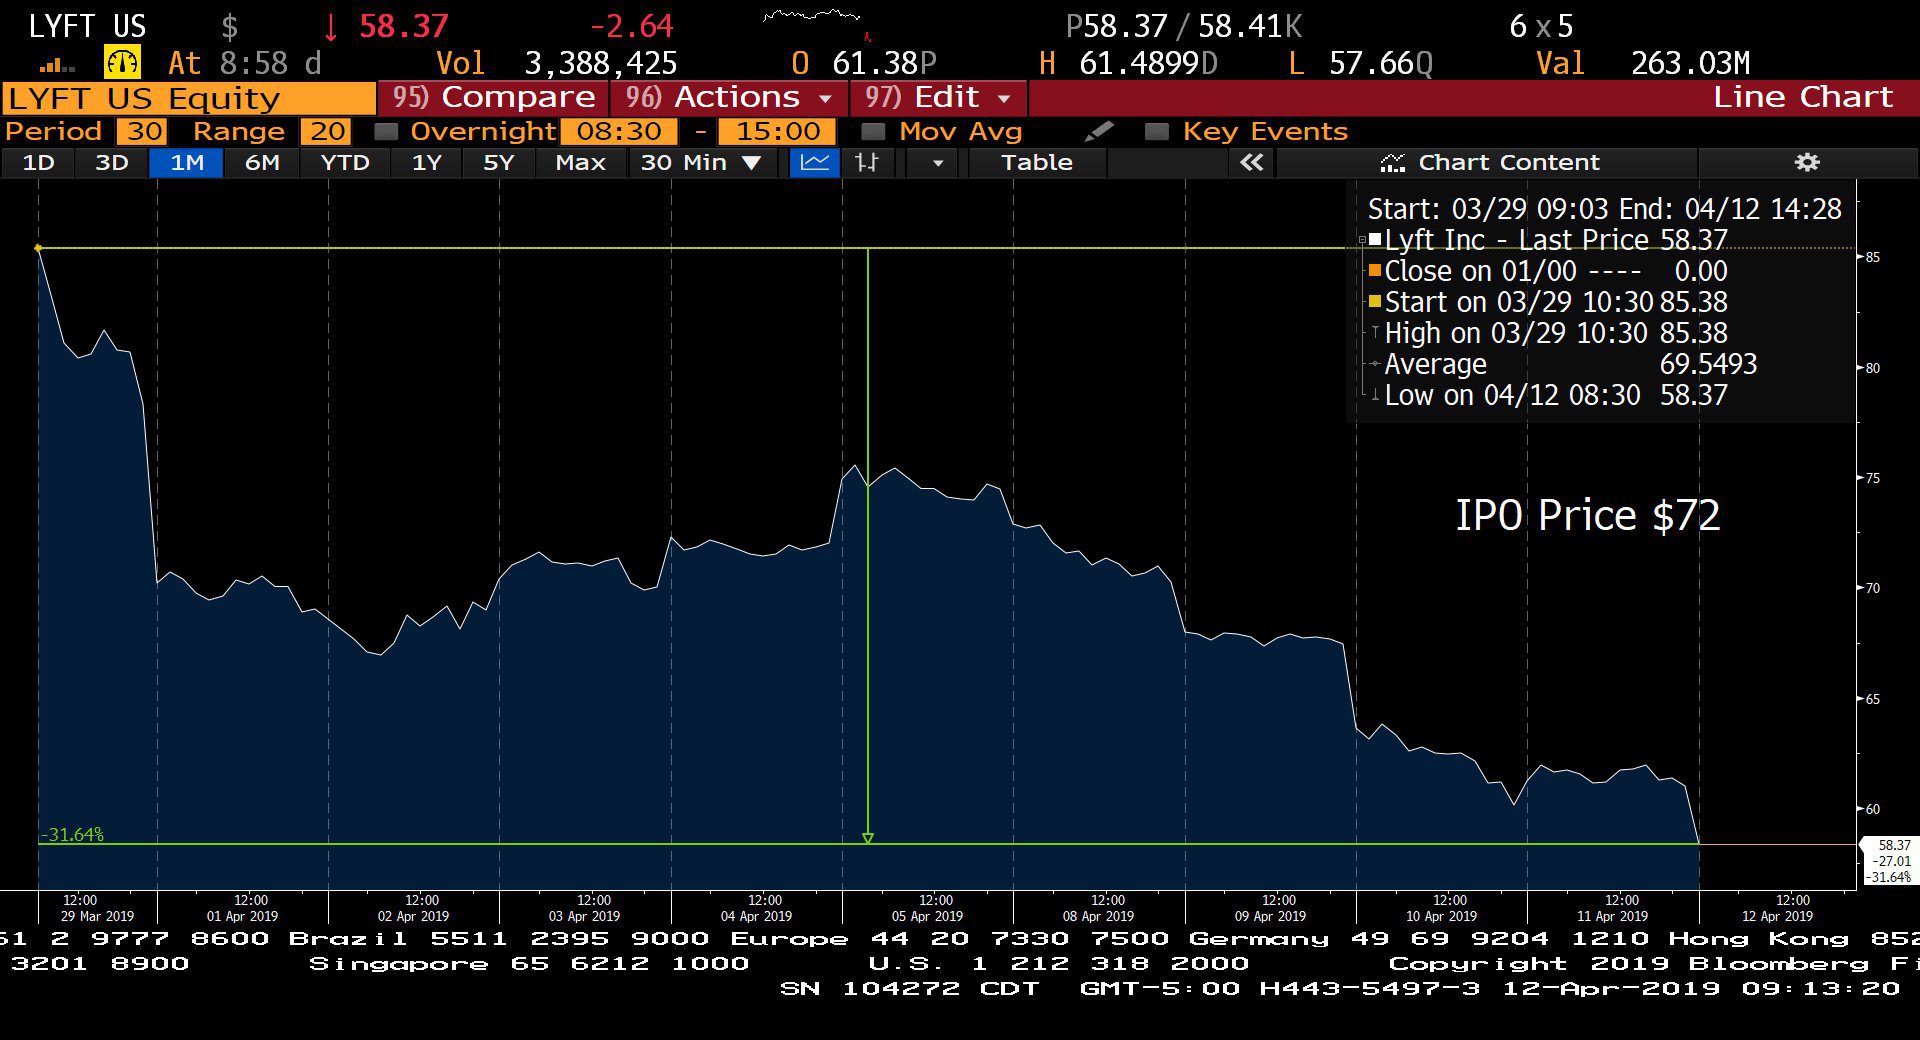Open the settings gear icon
1920x1040 pixels.
coord(1807,162)
